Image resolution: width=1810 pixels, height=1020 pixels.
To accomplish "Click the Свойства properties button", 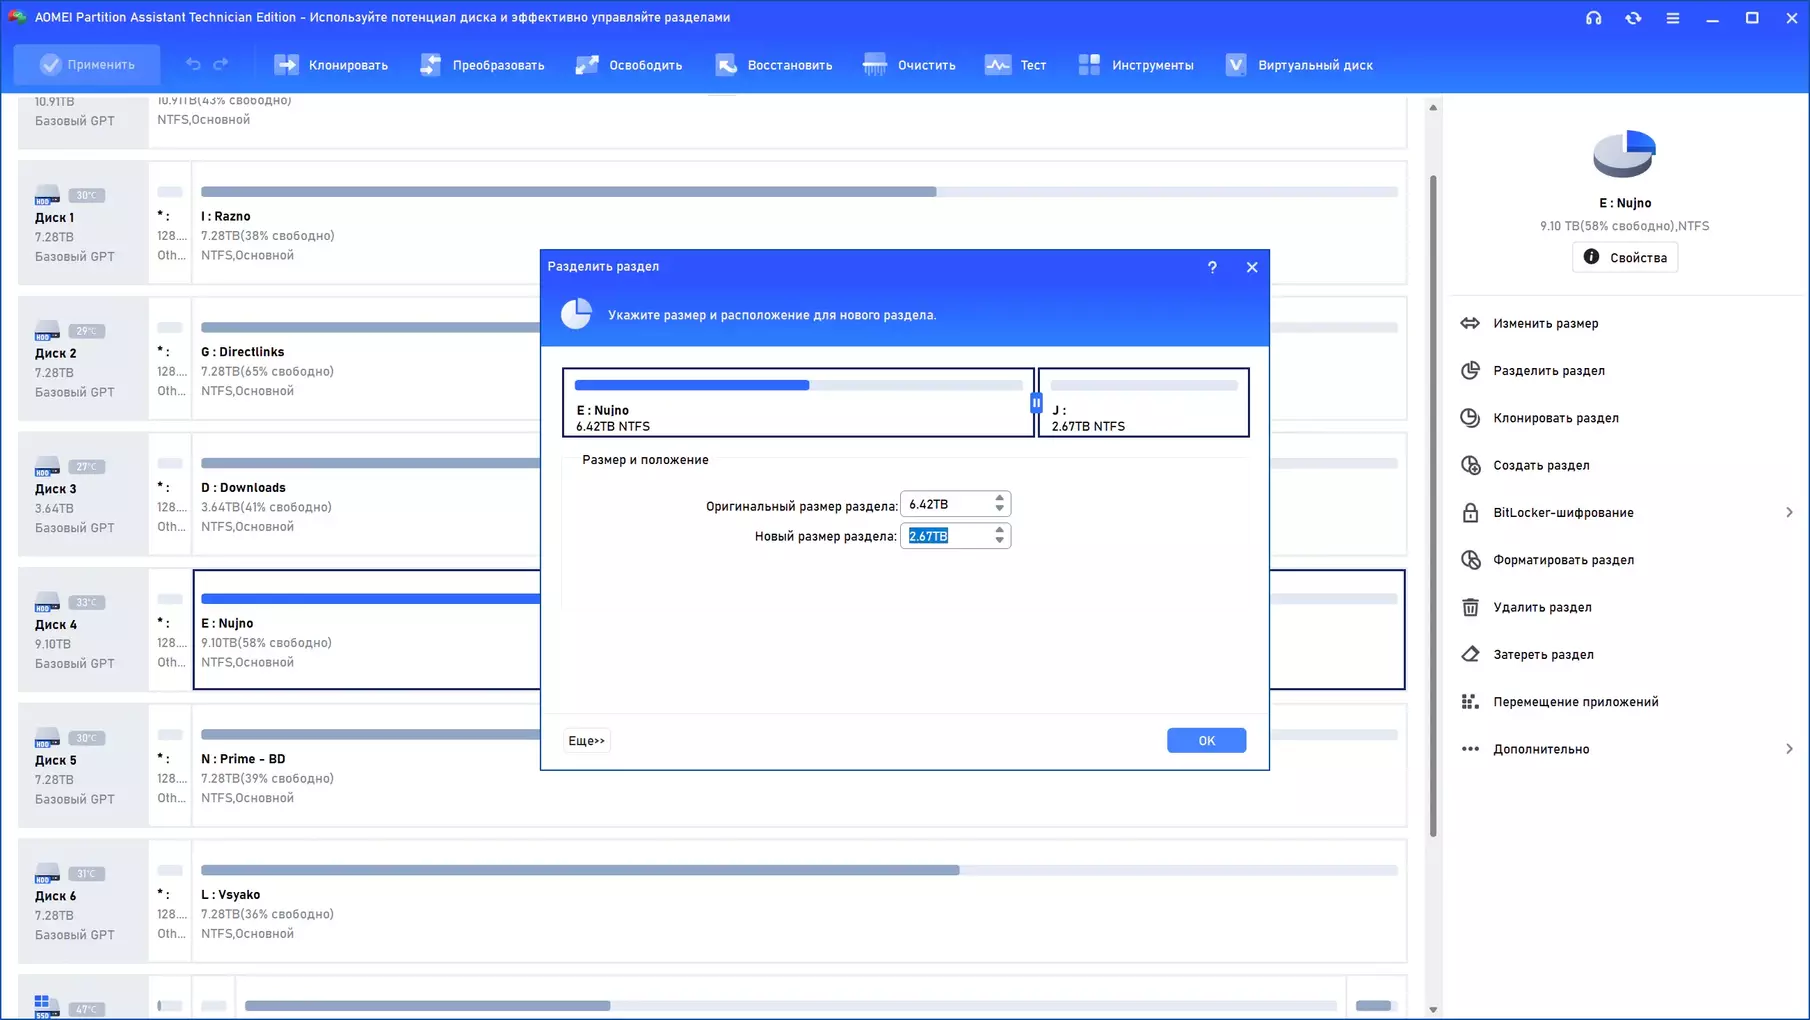I will pyautogui.click(x=1625, y=258).
